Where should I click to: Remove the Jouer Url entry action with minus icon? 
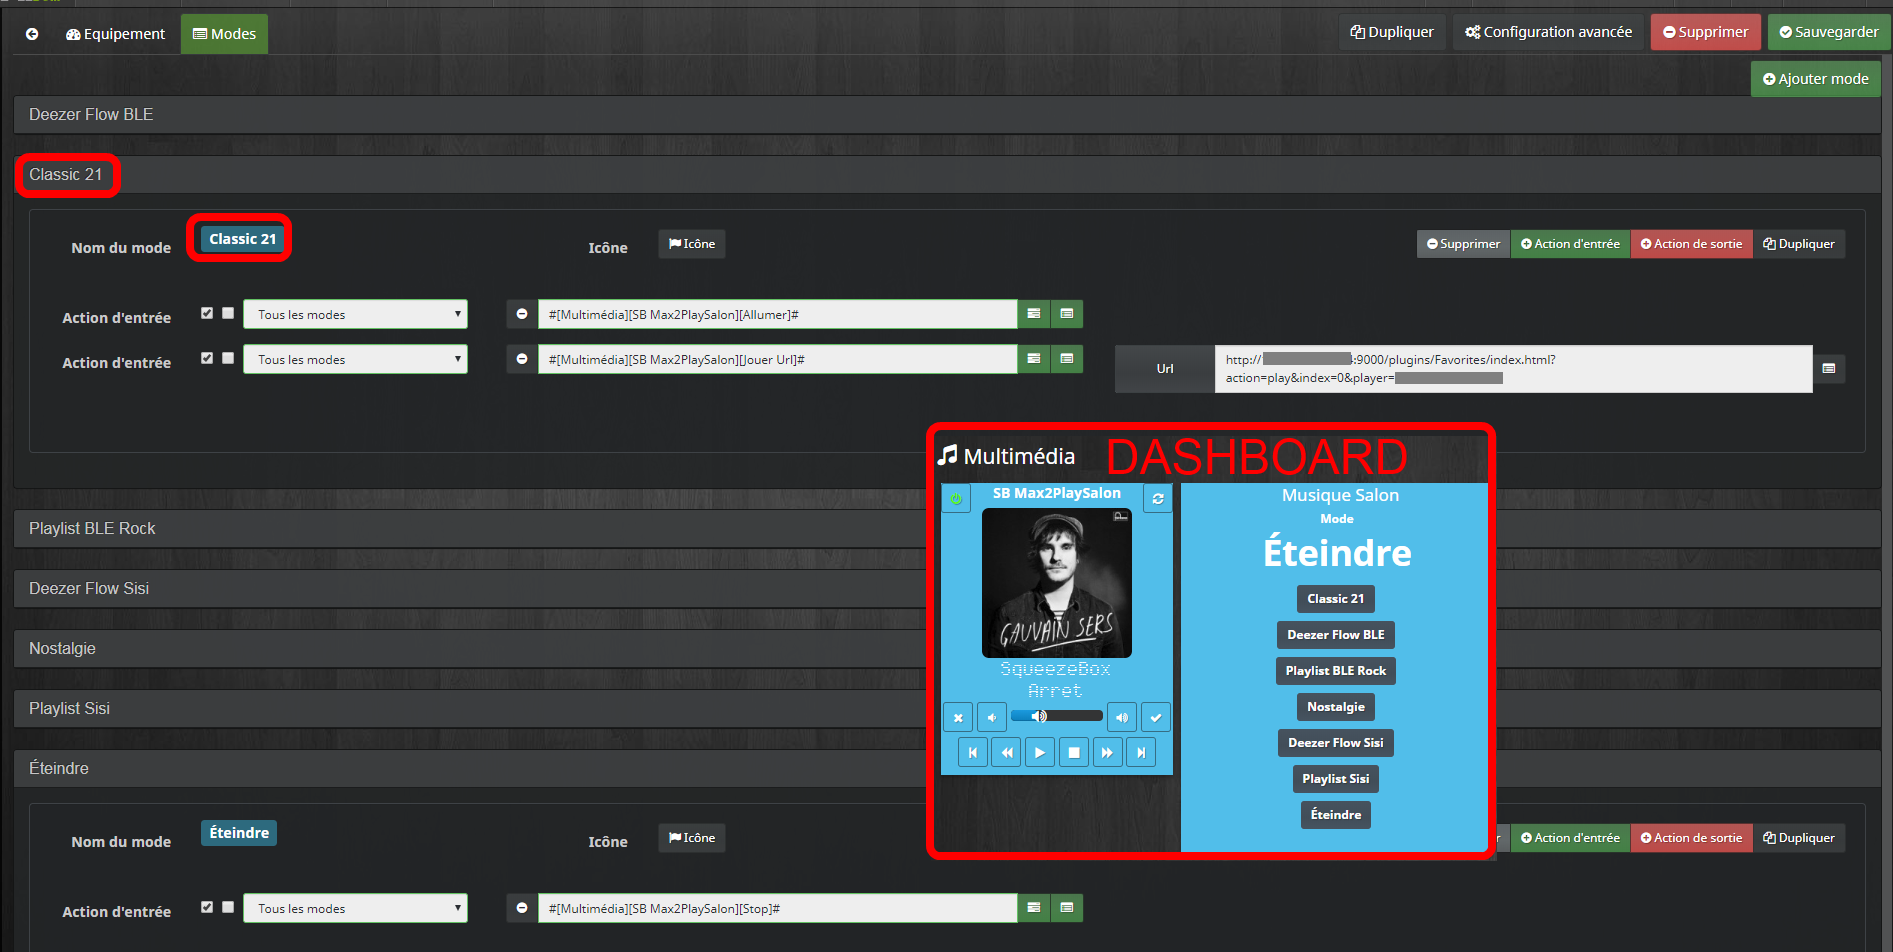[x=522, y=359]
